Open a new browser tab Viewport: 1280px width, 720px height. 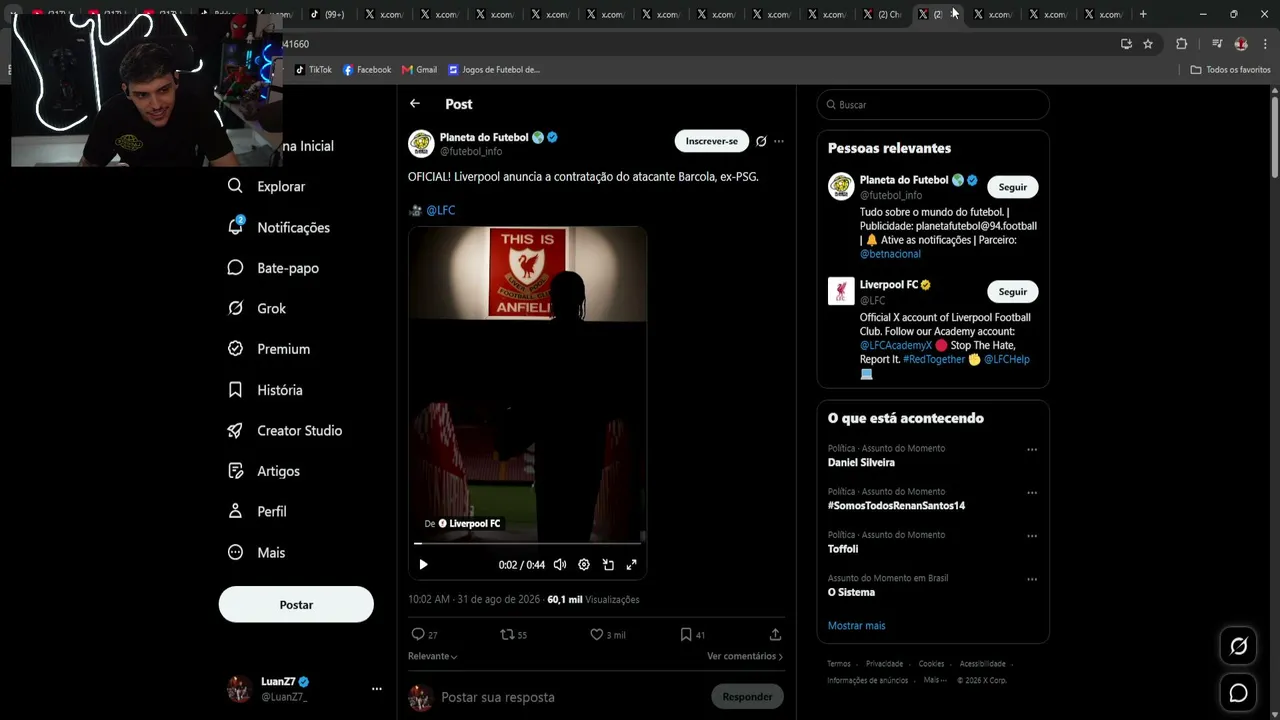(x=1143, y=14)
